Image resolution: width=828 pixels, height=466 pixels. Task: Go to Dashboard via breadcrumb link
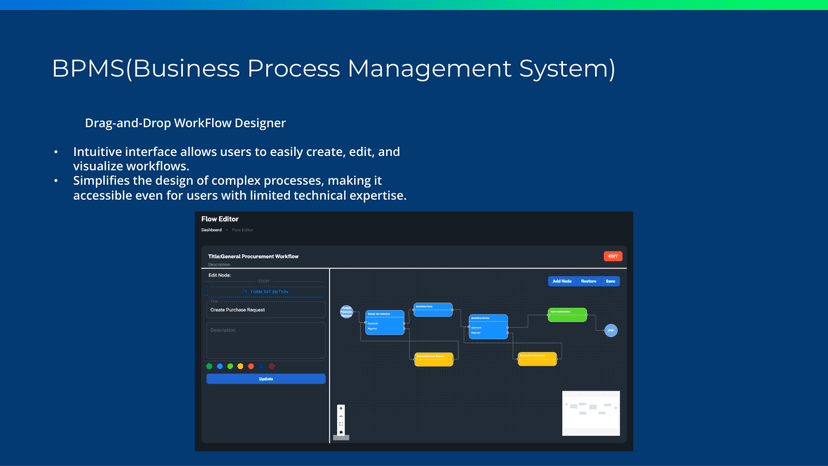point(211,230)
